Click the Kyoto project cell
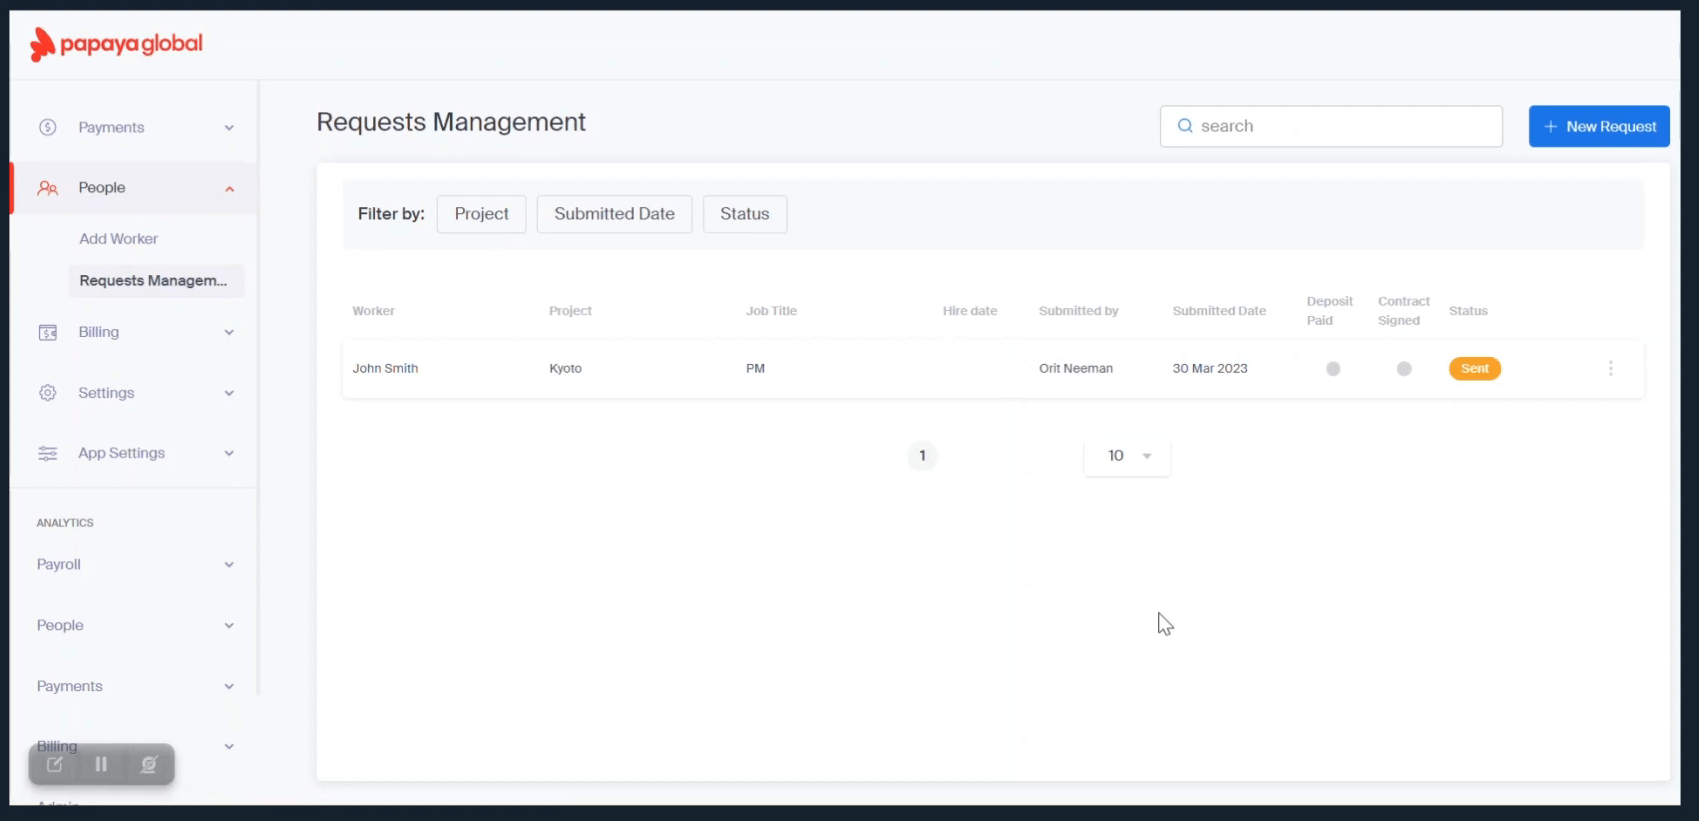 click(565, 368)
